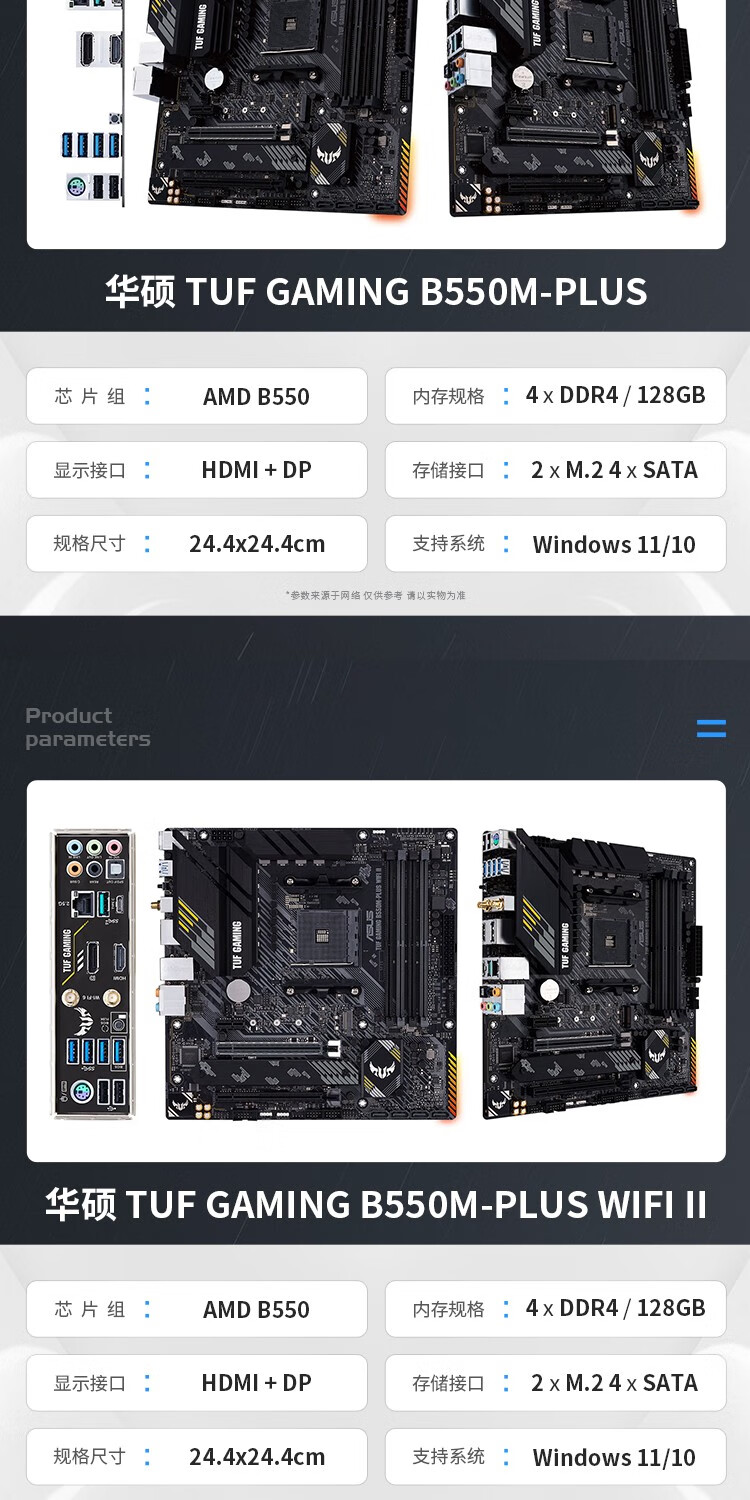Click the first 芯片组 AMD B550 spec box
Viewport: 750px width, 1500px height.
(197, 396)
